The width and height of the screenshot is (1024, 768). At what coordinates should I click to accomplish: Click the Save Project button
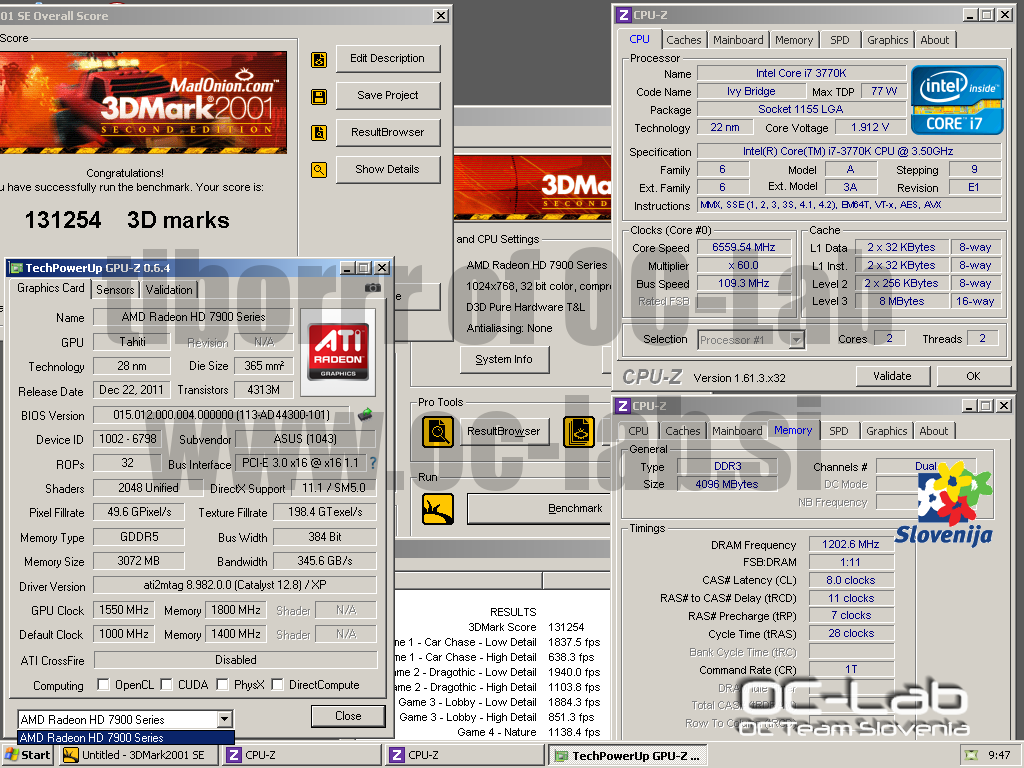pos(388,95)
